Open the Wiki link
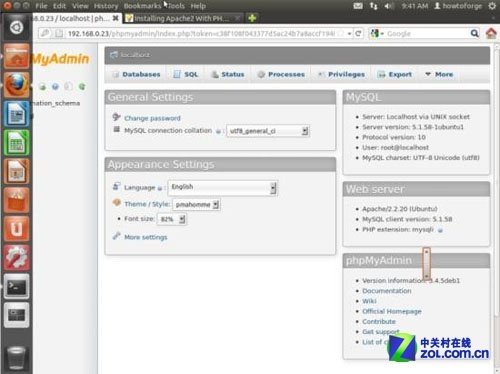 [x=369, y=301]
